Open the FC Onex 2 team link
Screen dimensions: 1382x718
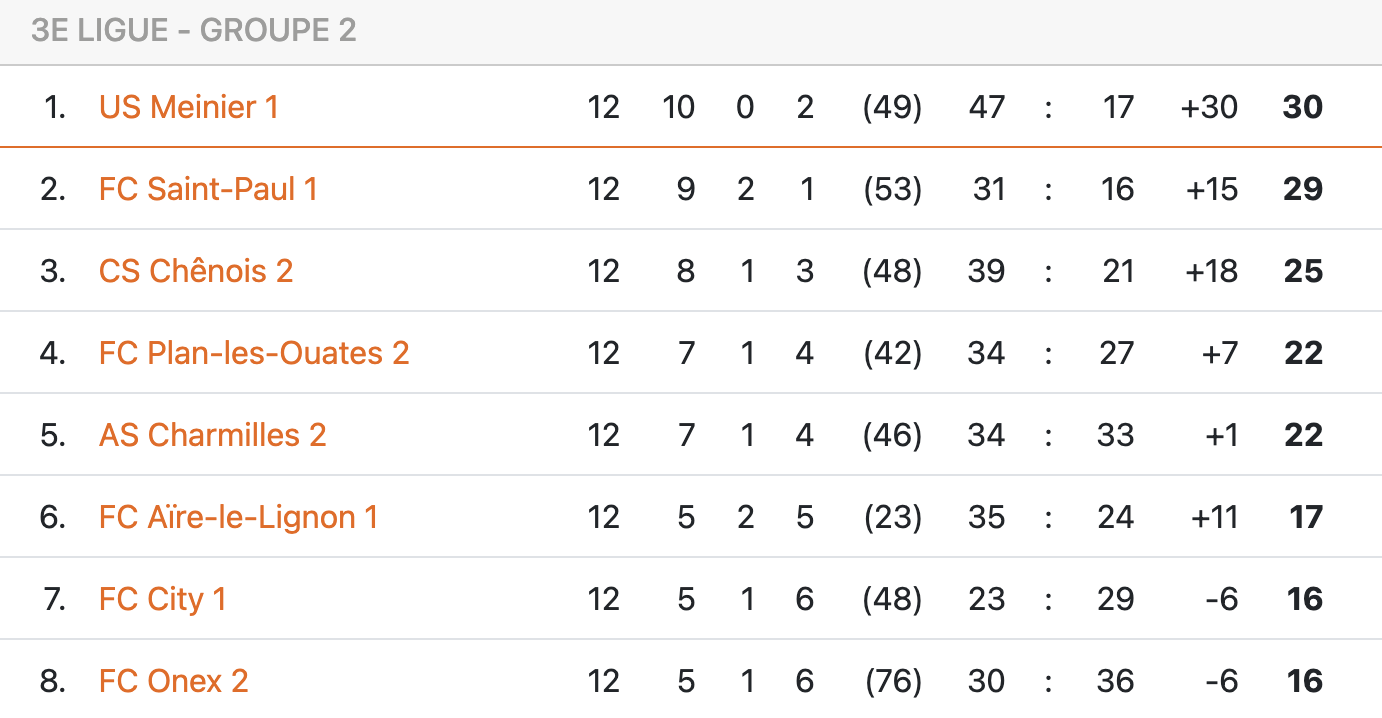click(x=173, y=681)
